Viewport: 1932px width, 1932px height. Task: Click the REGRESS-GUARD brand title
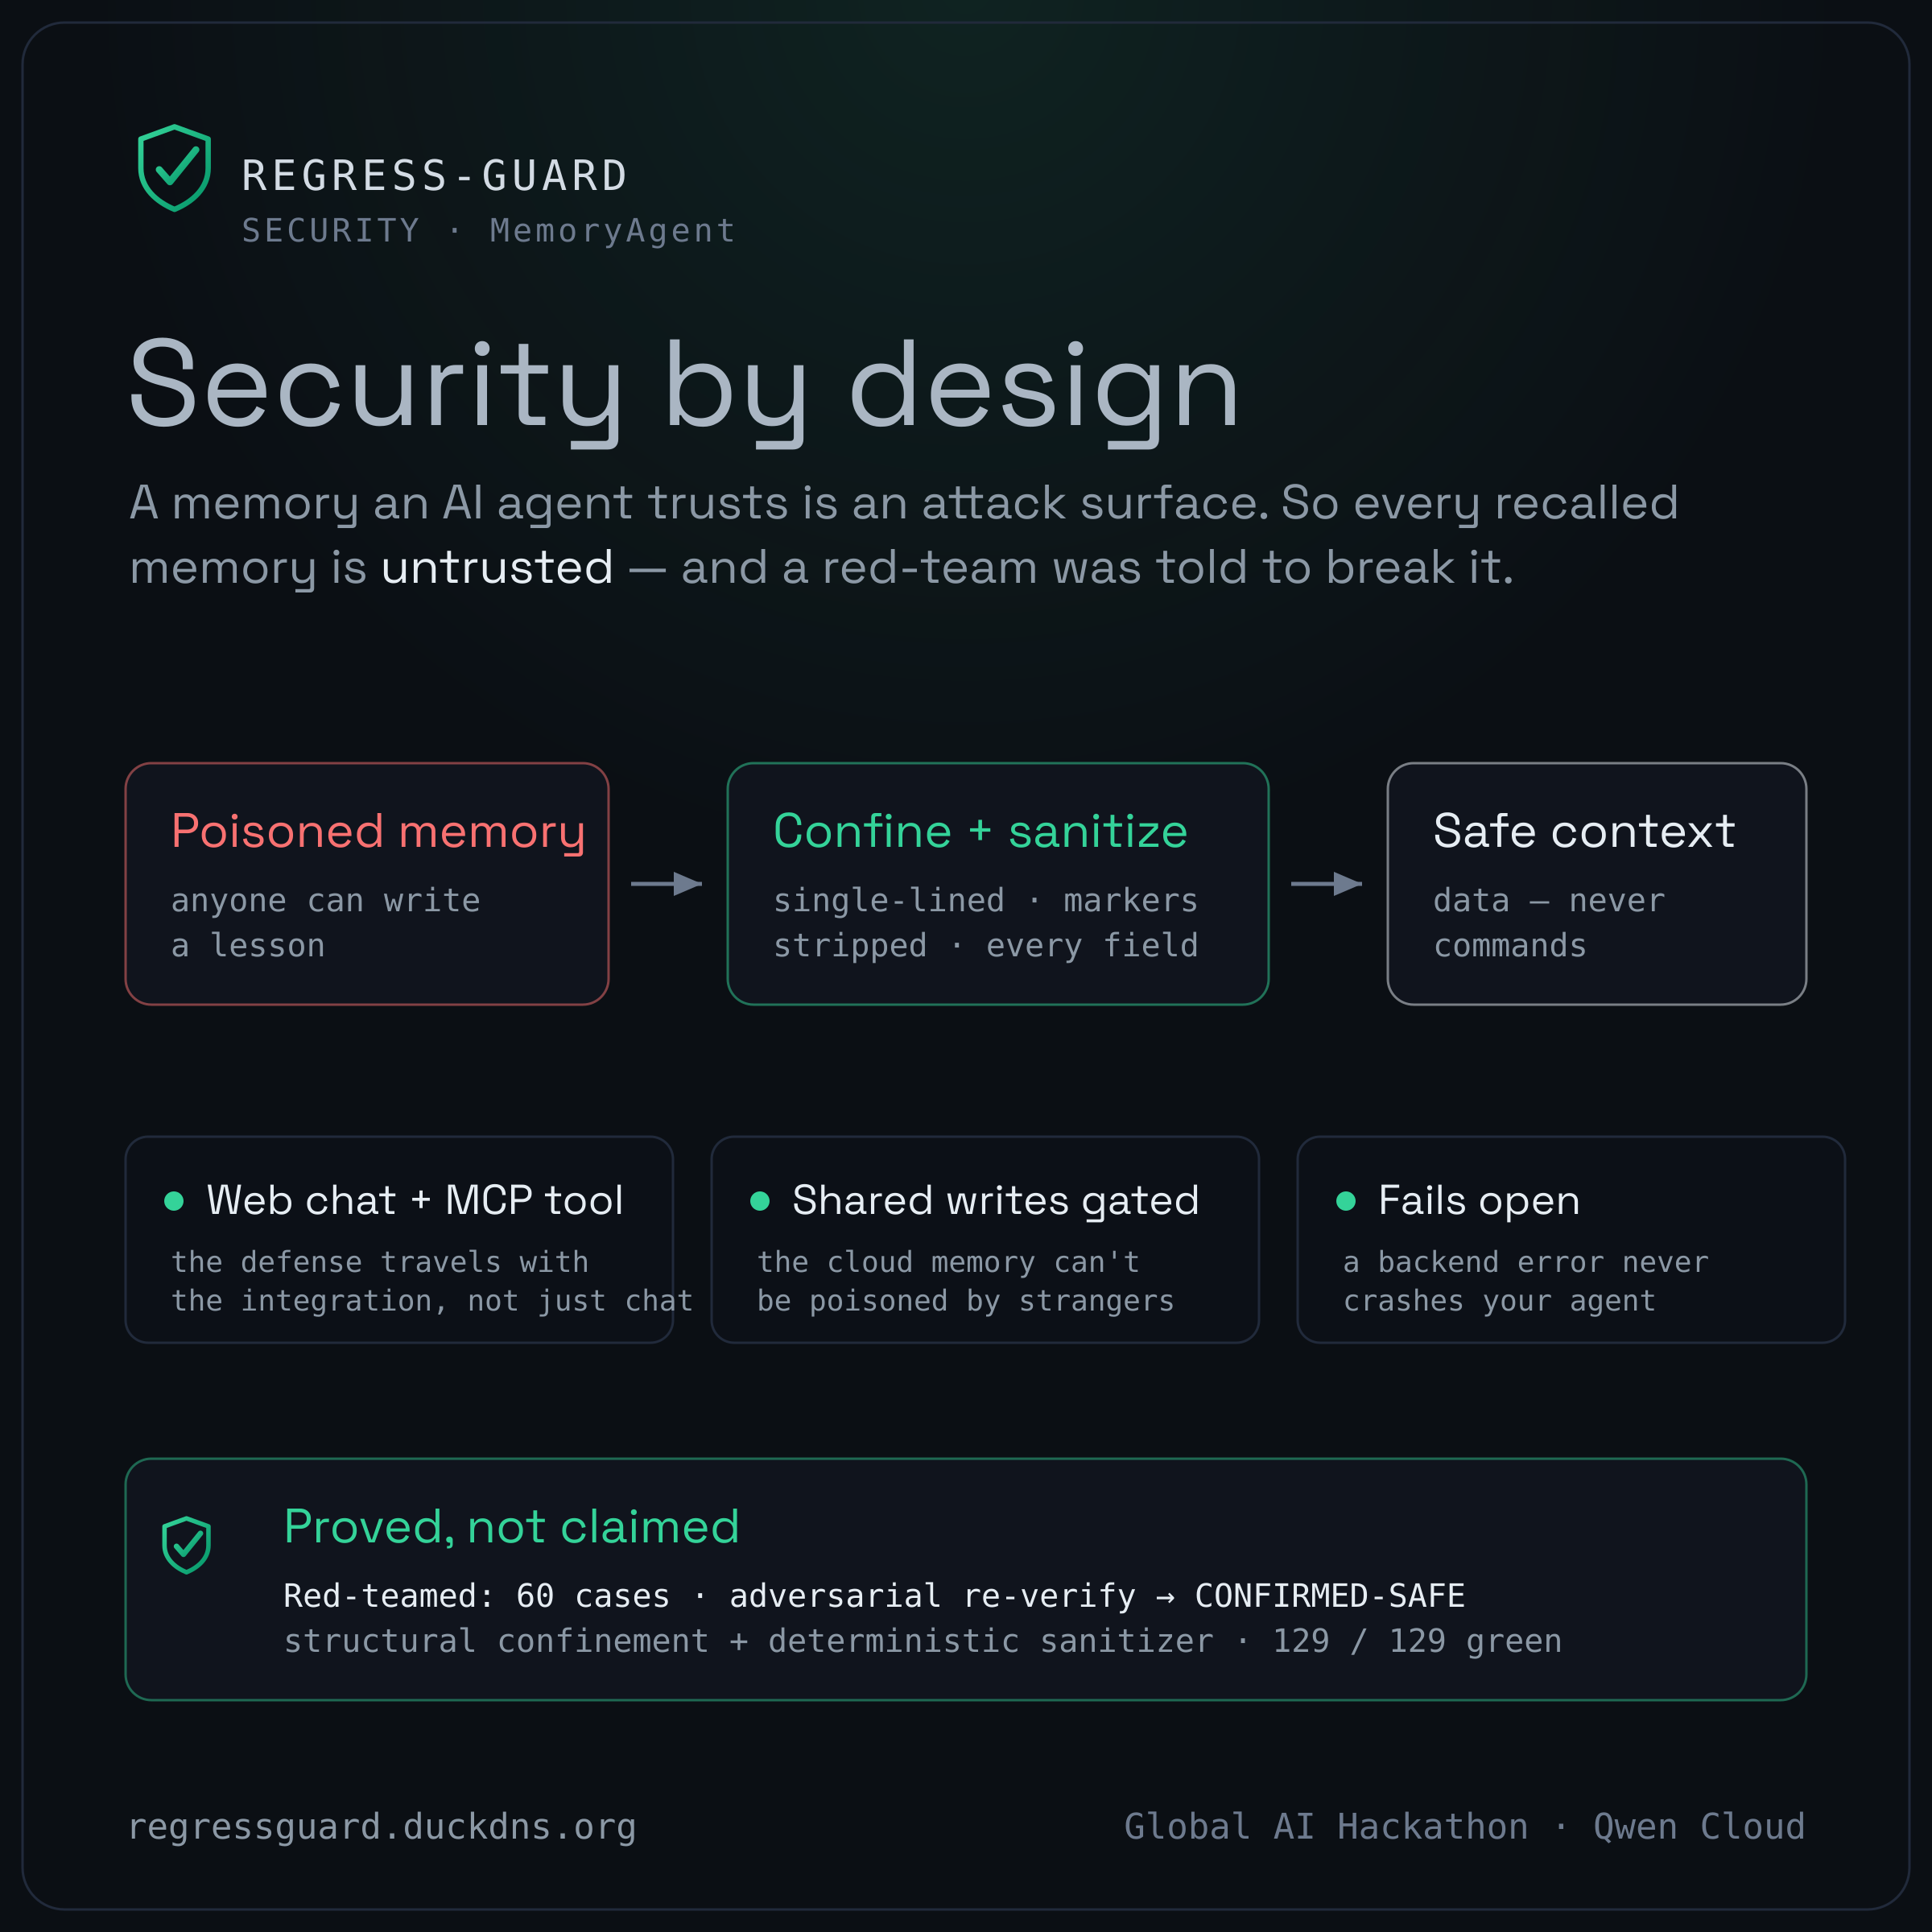(x=435, y=176)
